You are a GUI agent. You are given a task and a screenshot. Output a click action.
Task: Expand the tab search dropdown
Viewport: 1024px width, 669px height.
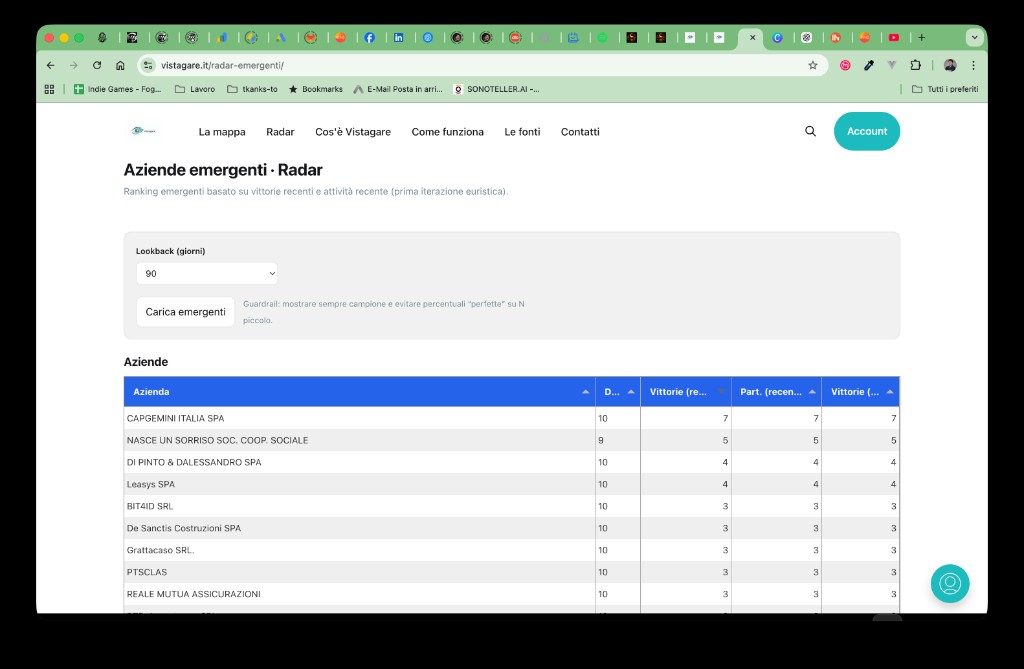[974, 38]
